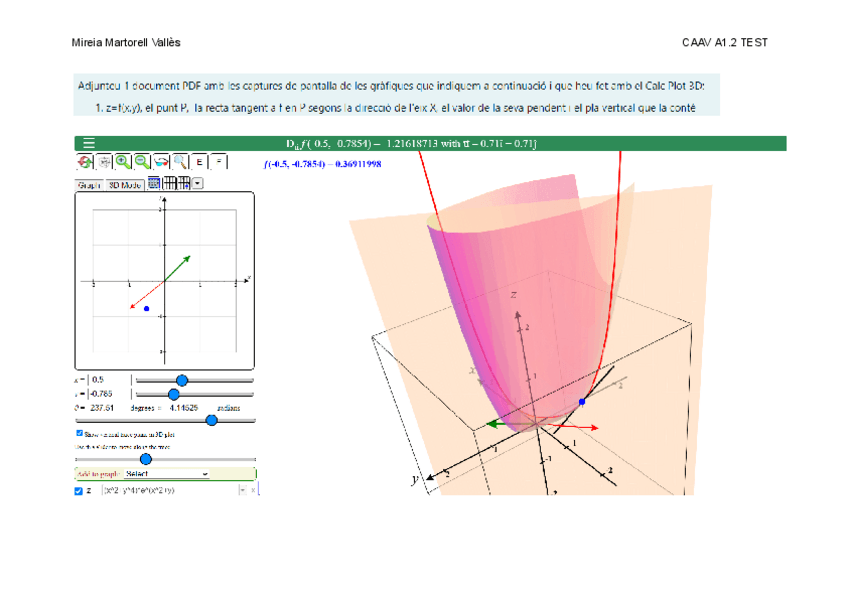Click the zoom out magnifier icon
The height and width of the screenshot is (600, 848).
click(x=142, y=162)
